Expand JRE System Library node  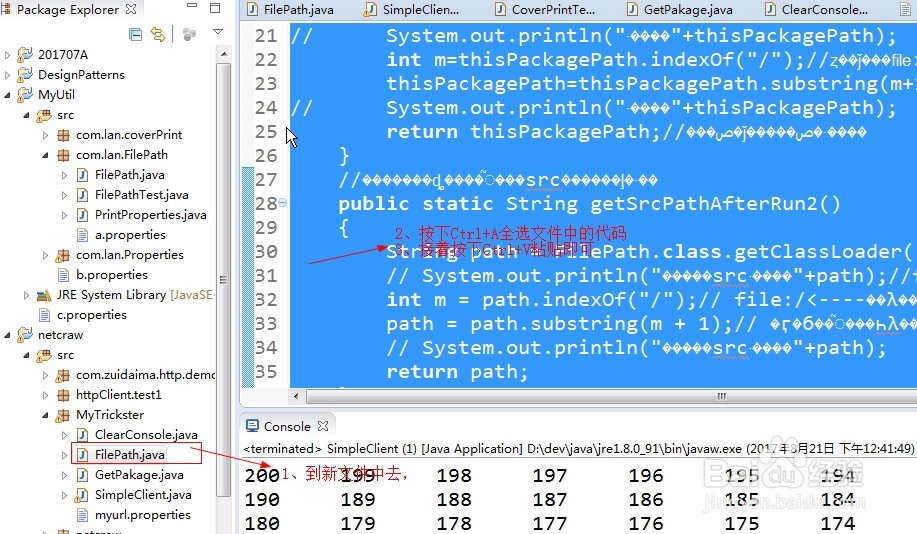pos(26,295)
